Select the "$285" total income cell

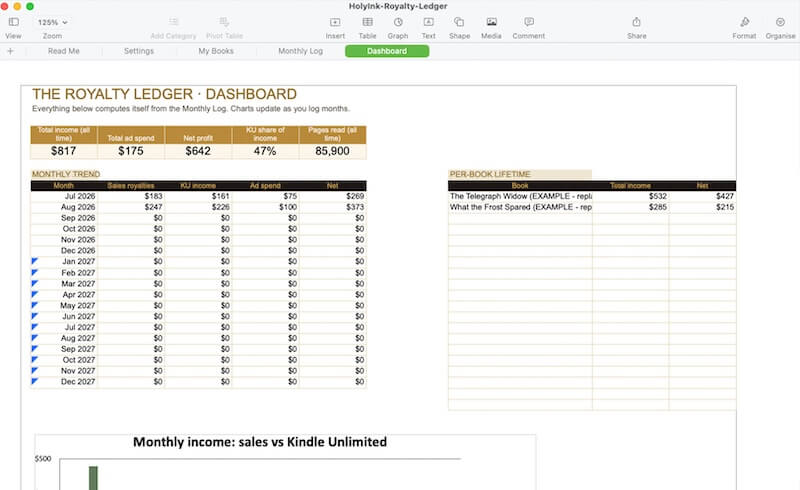(x=631, y=207)
